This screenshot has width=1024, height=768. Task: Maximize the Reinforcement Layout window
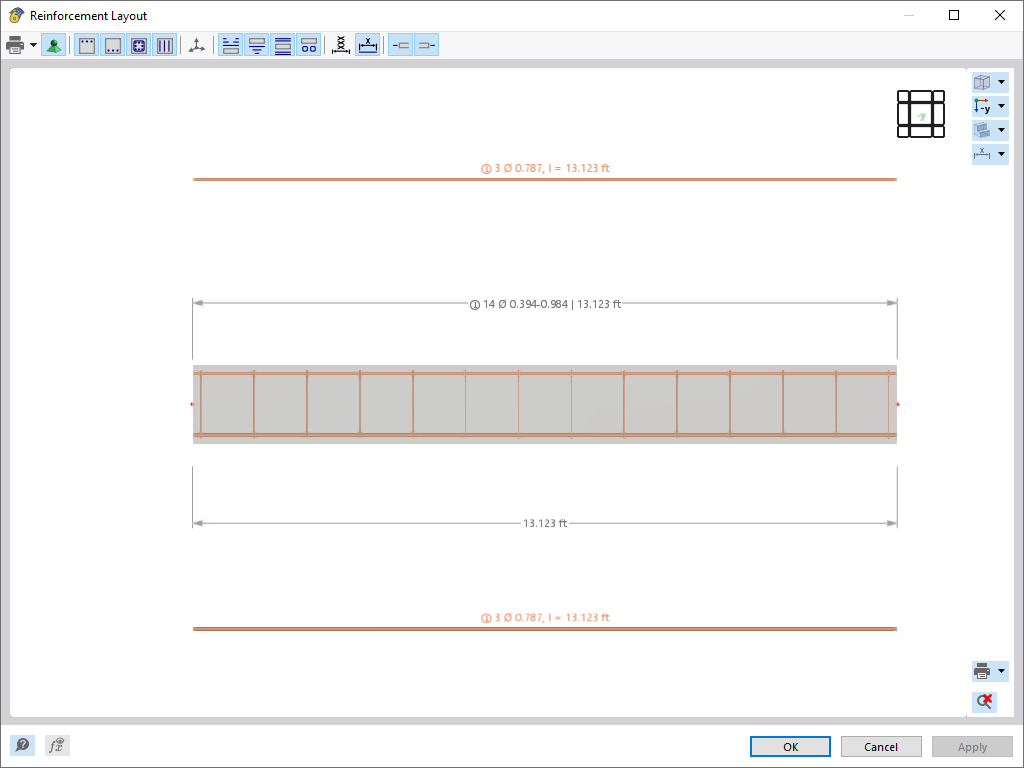click(x=954, y=15)
